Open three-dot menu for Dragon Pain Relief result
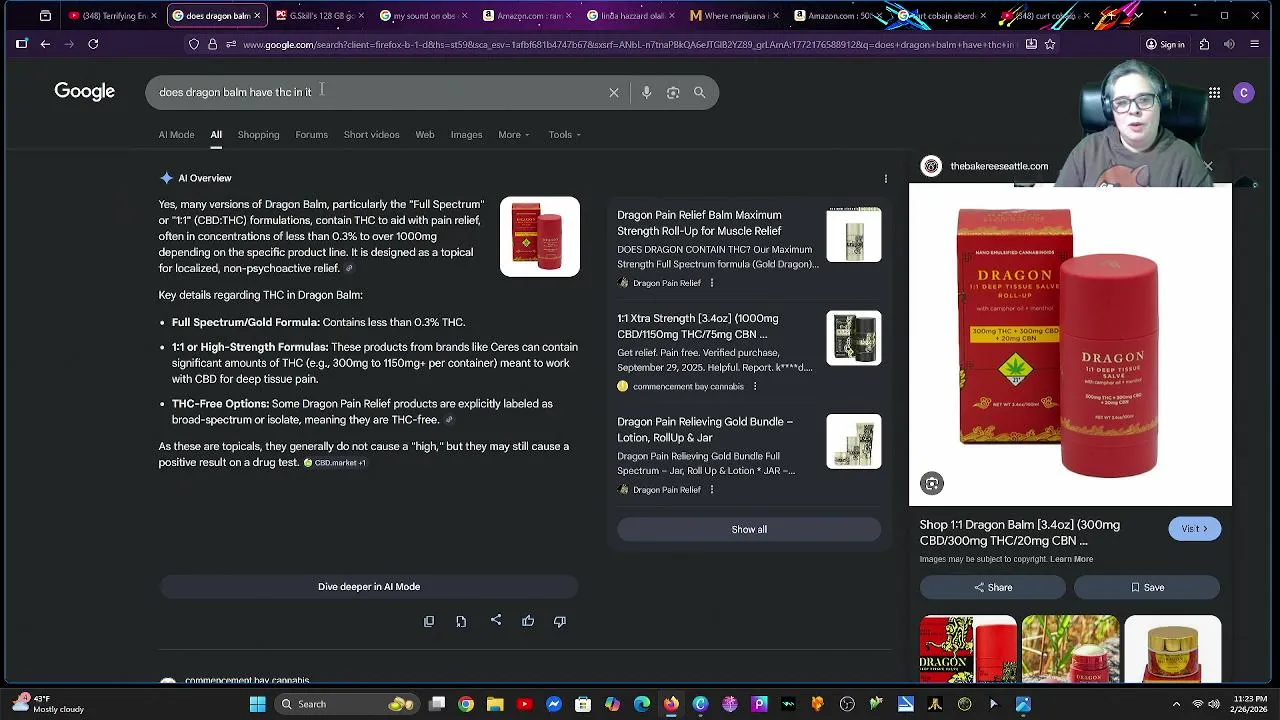 [x=712, y=283]
